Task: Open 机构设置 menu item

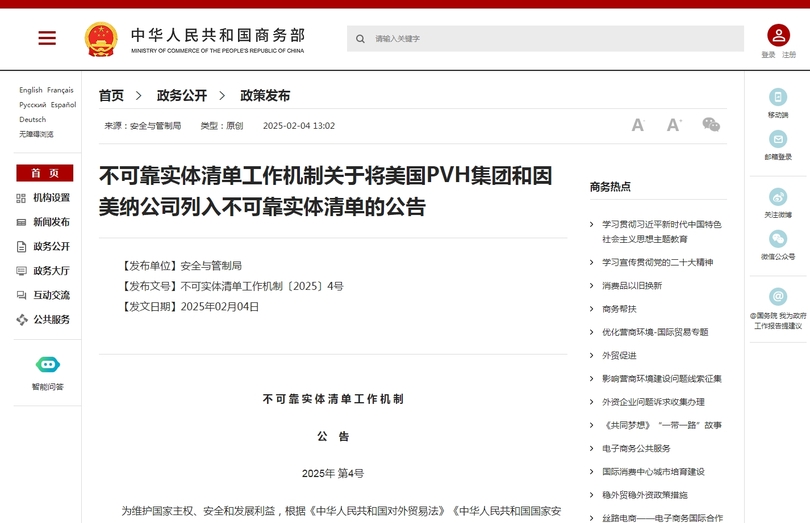Action: coord(52,198)
